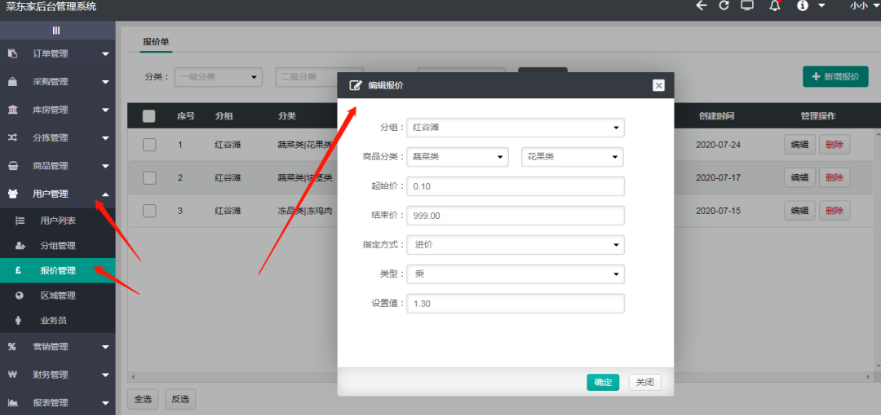Tick the checkbox for row 1
This screenshot has height=415, width=882.
click(149, 145)
